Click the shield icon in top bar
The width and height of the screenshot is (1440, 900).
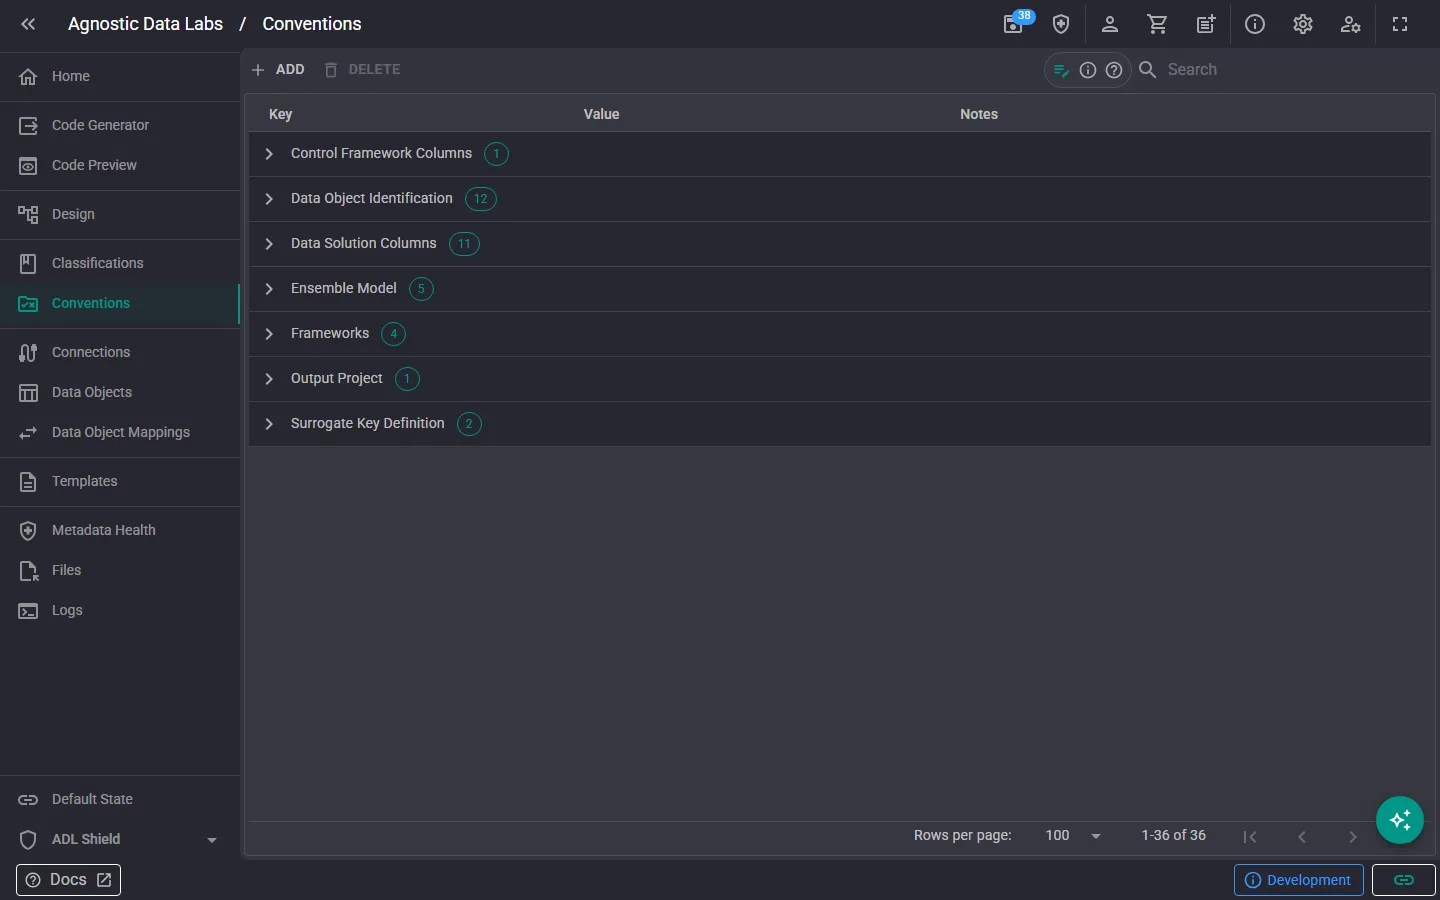pos(1061,24)
